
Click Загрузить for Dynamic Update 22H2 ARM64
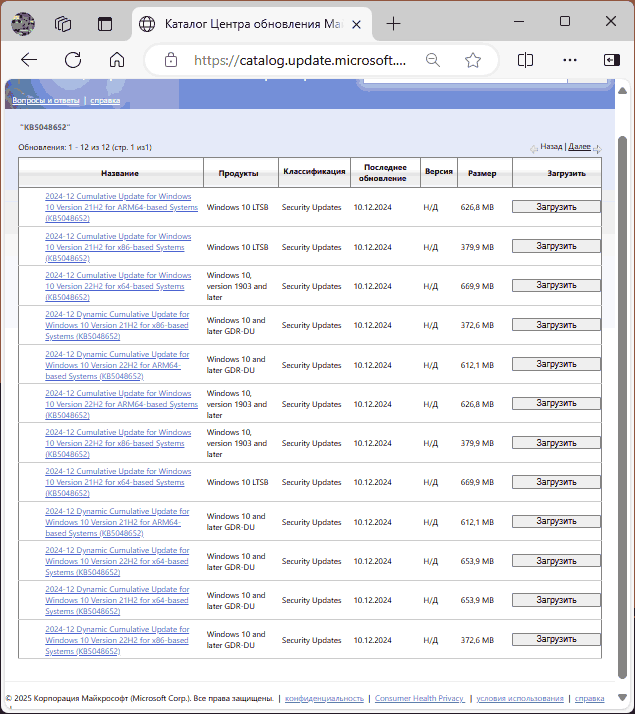(x=556, y=364)
